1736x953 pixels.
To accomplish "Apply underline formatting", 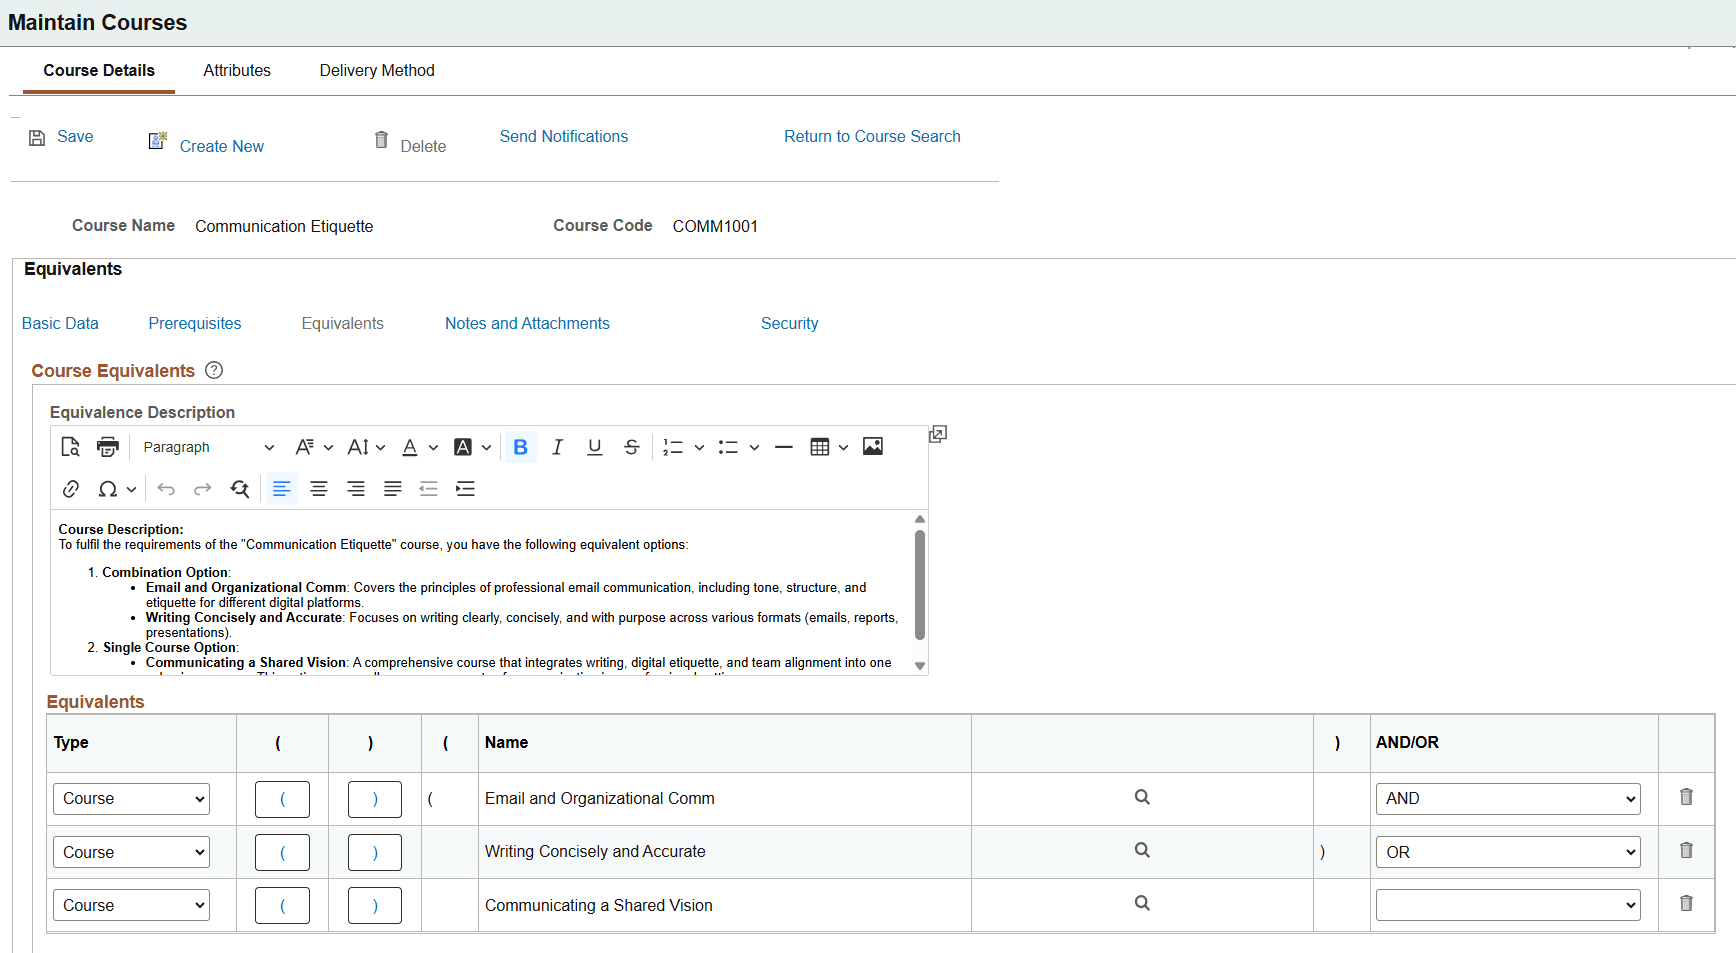I will click(594, 447).
